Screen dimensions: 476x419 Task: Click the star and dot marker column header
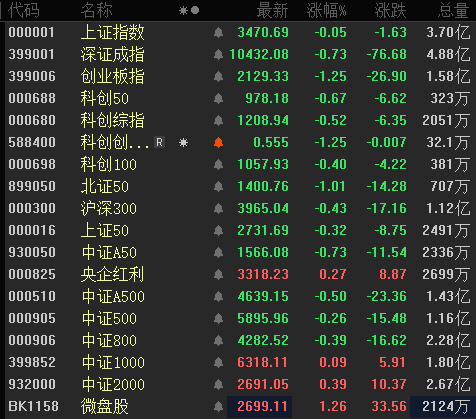[x=189, y=10]
